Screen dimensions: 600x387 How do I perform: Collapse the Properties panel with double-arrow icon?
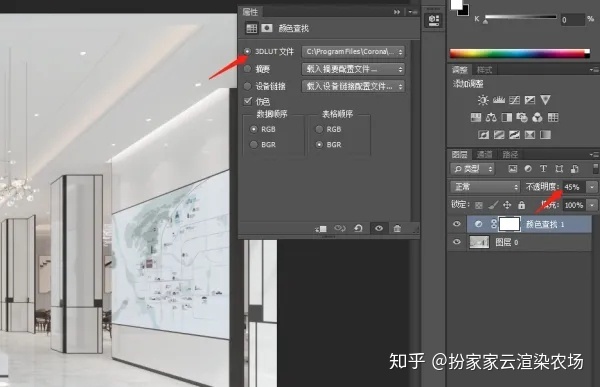click(397, 12)
